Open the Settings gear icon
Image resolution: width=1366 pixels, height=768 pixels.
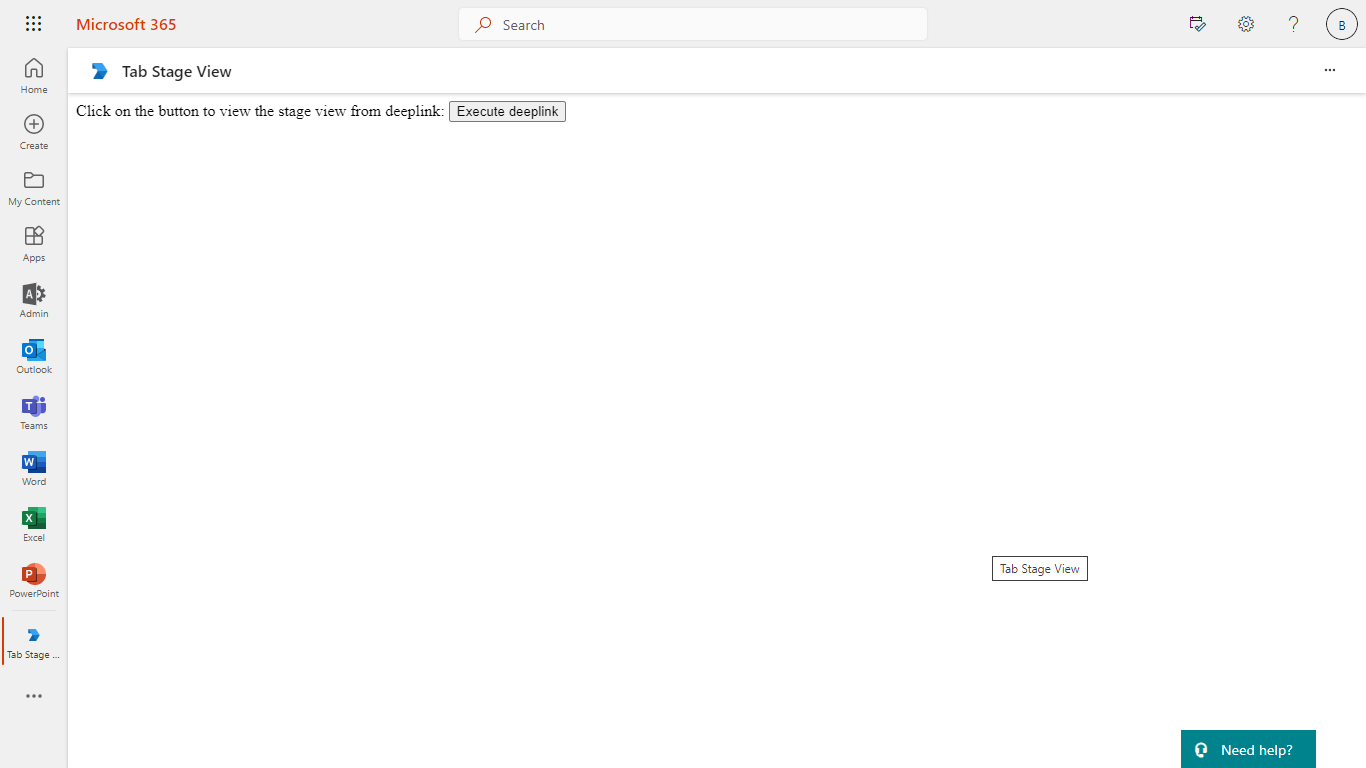[1245, 23]
